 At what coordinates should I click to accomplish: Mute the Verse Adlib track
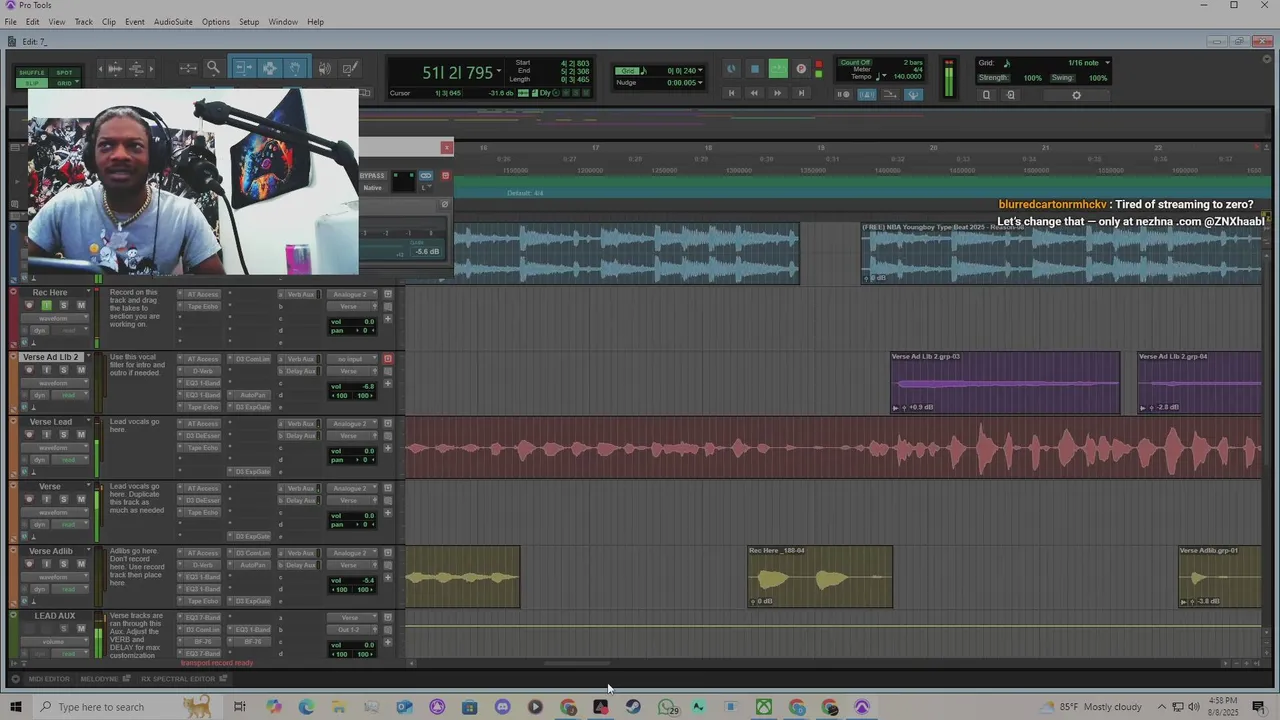(x=81, y=563)
